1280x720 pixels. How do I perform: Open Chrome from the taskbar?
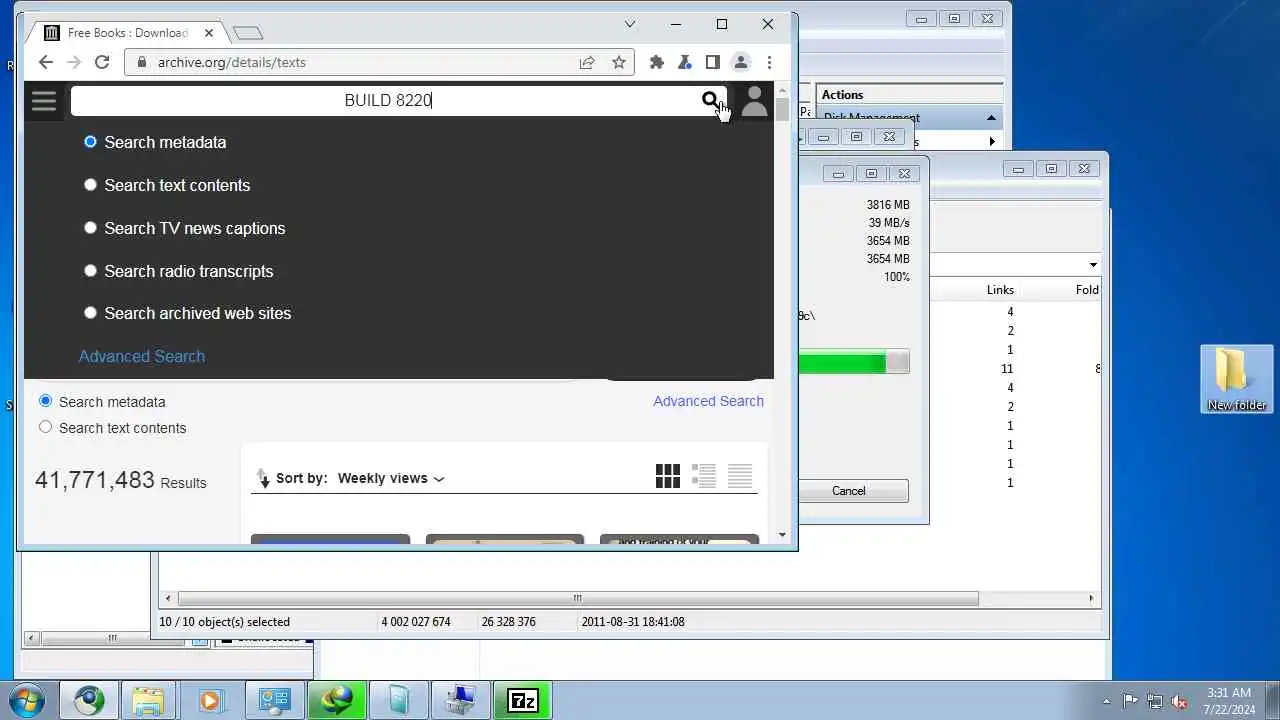click(89, 701)
